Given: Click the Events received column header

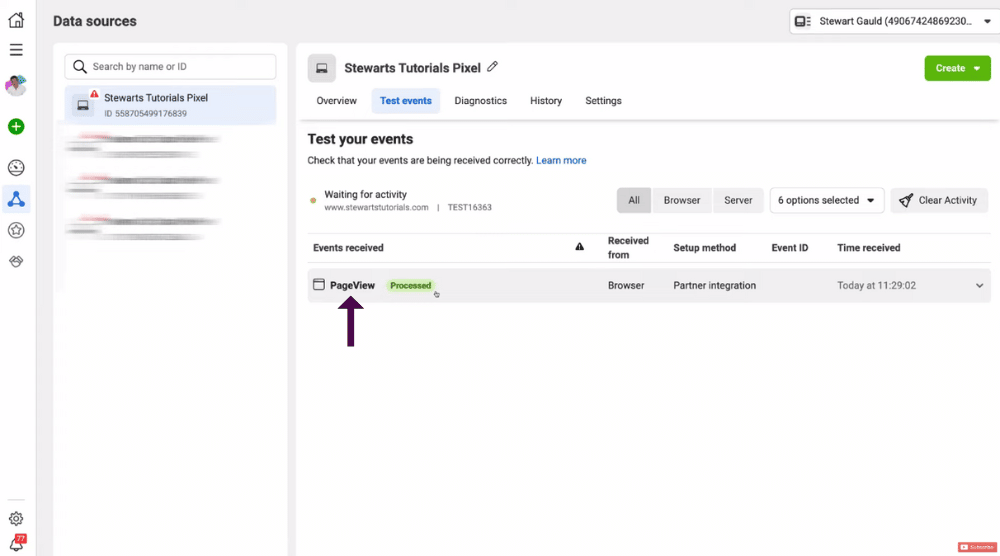Looking at the screenshot, I should pos(348,247).
